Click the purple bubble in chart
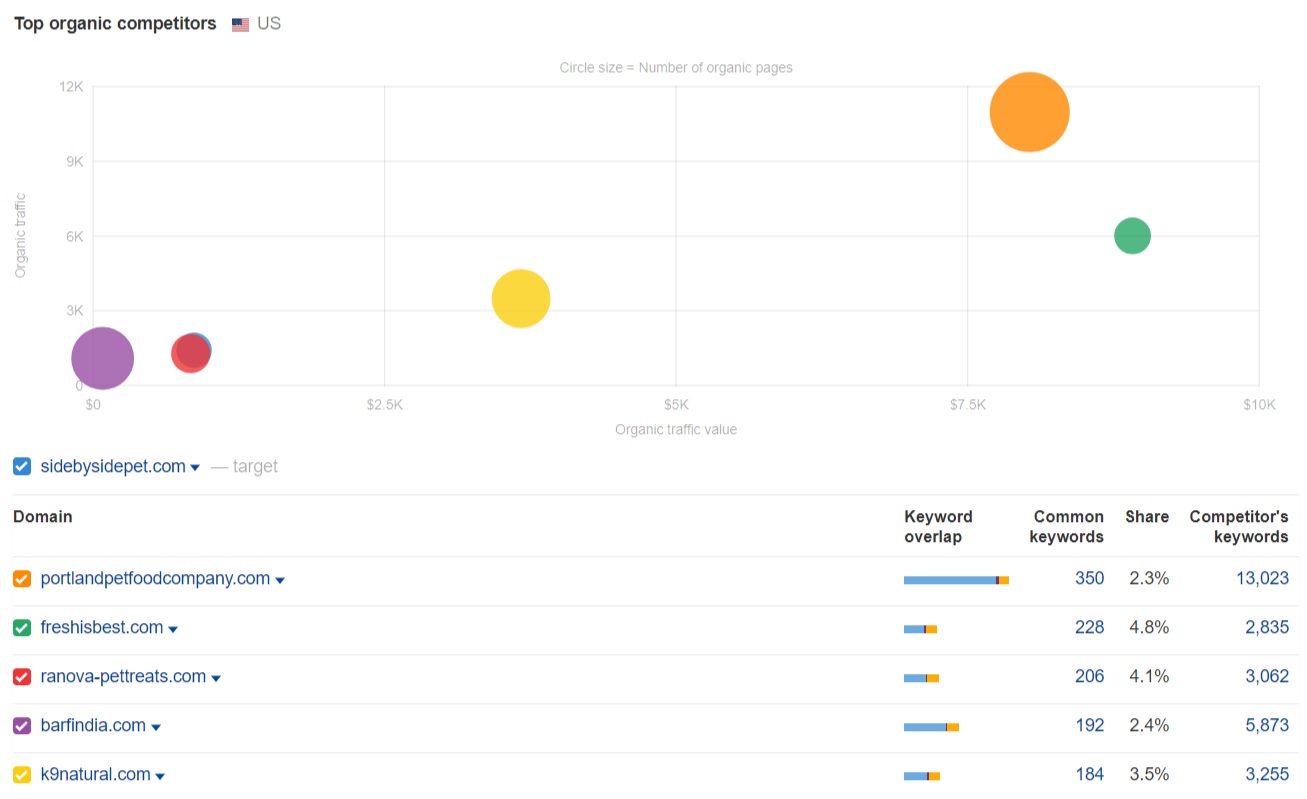This screenshot has height=799, width=1307. 101,358
